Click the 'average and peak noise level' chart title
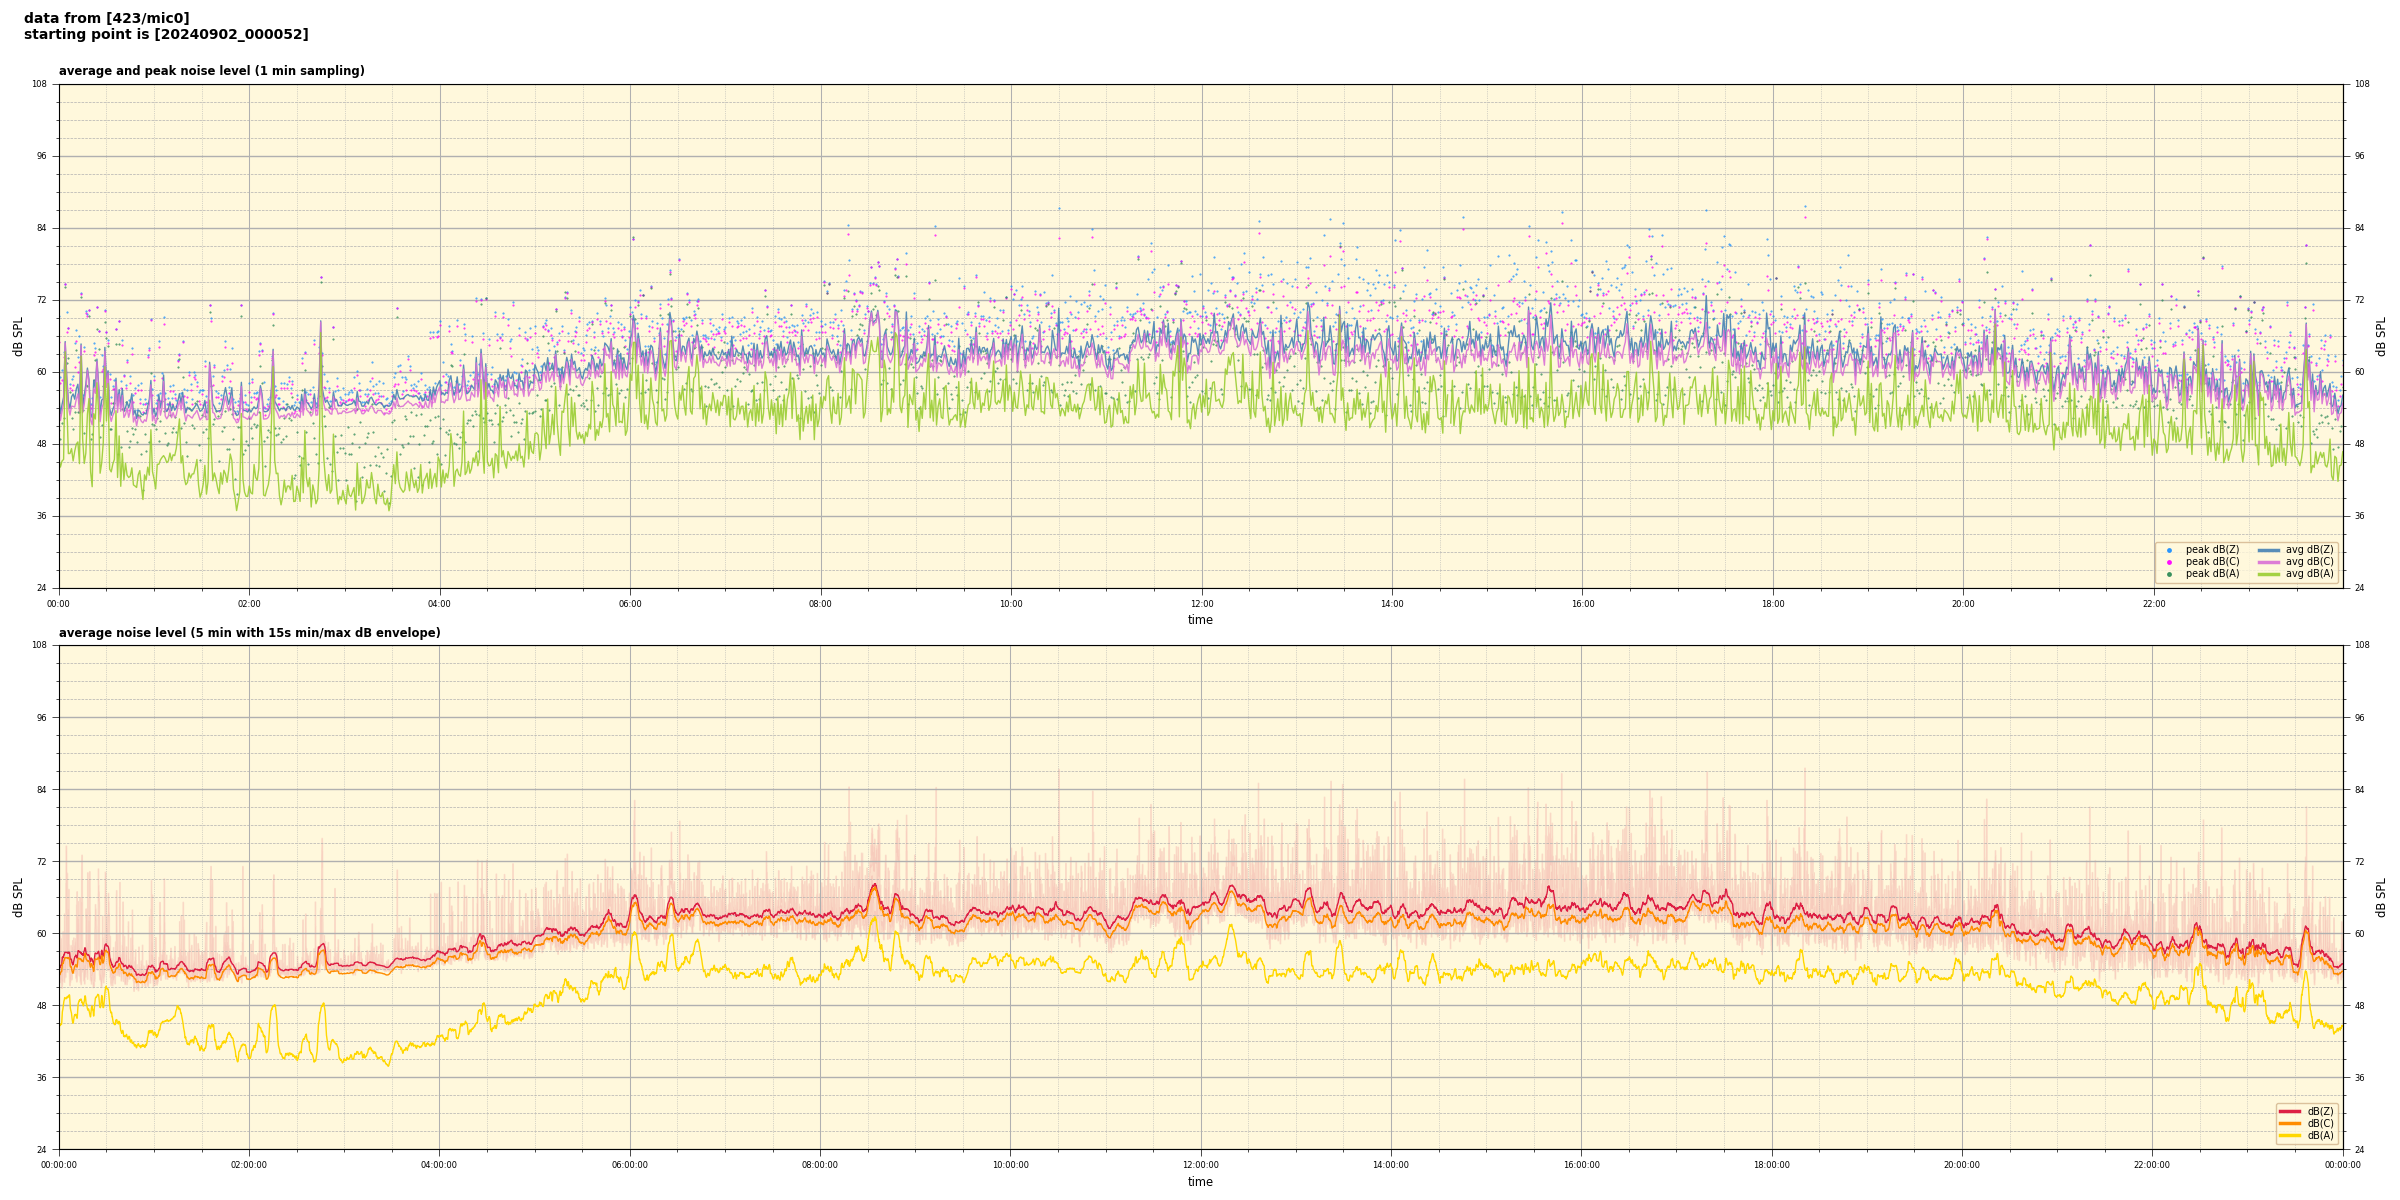Viewport: 2400px width, 1200px height. click(x=211, y=71)
